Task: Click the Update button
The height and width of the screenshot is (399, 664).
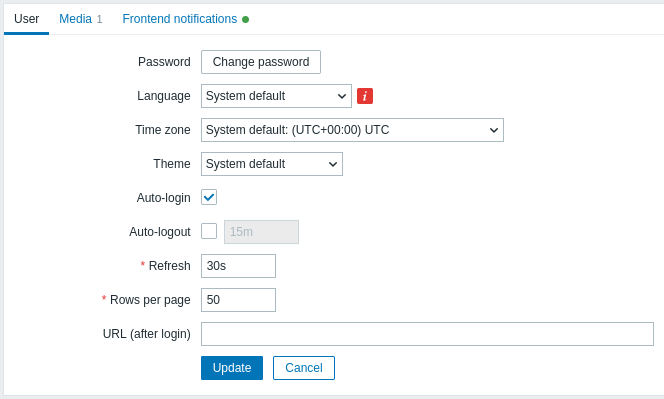Action: pyautogui.click(x=232, y=368)
